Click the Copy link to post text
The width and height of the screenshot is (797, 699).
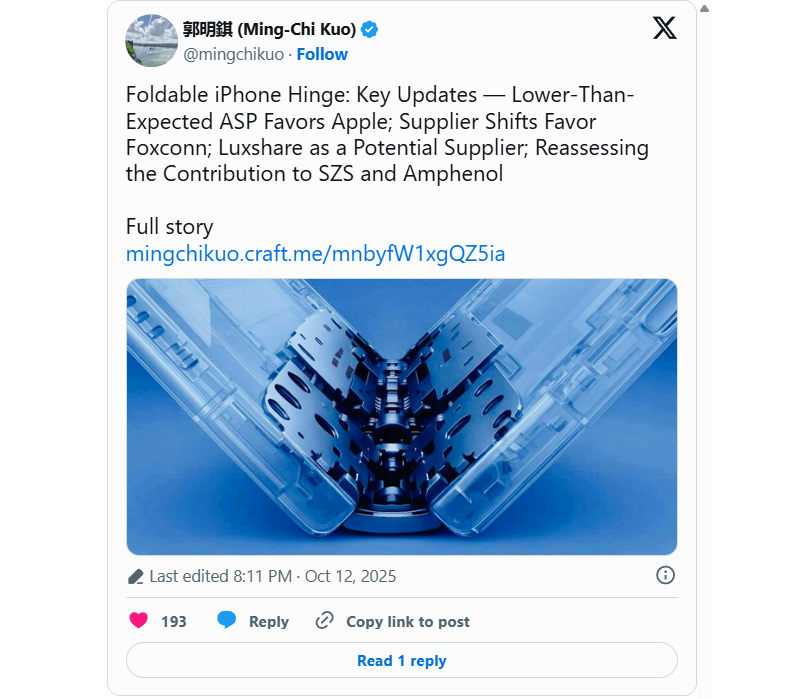coord(407,622)
